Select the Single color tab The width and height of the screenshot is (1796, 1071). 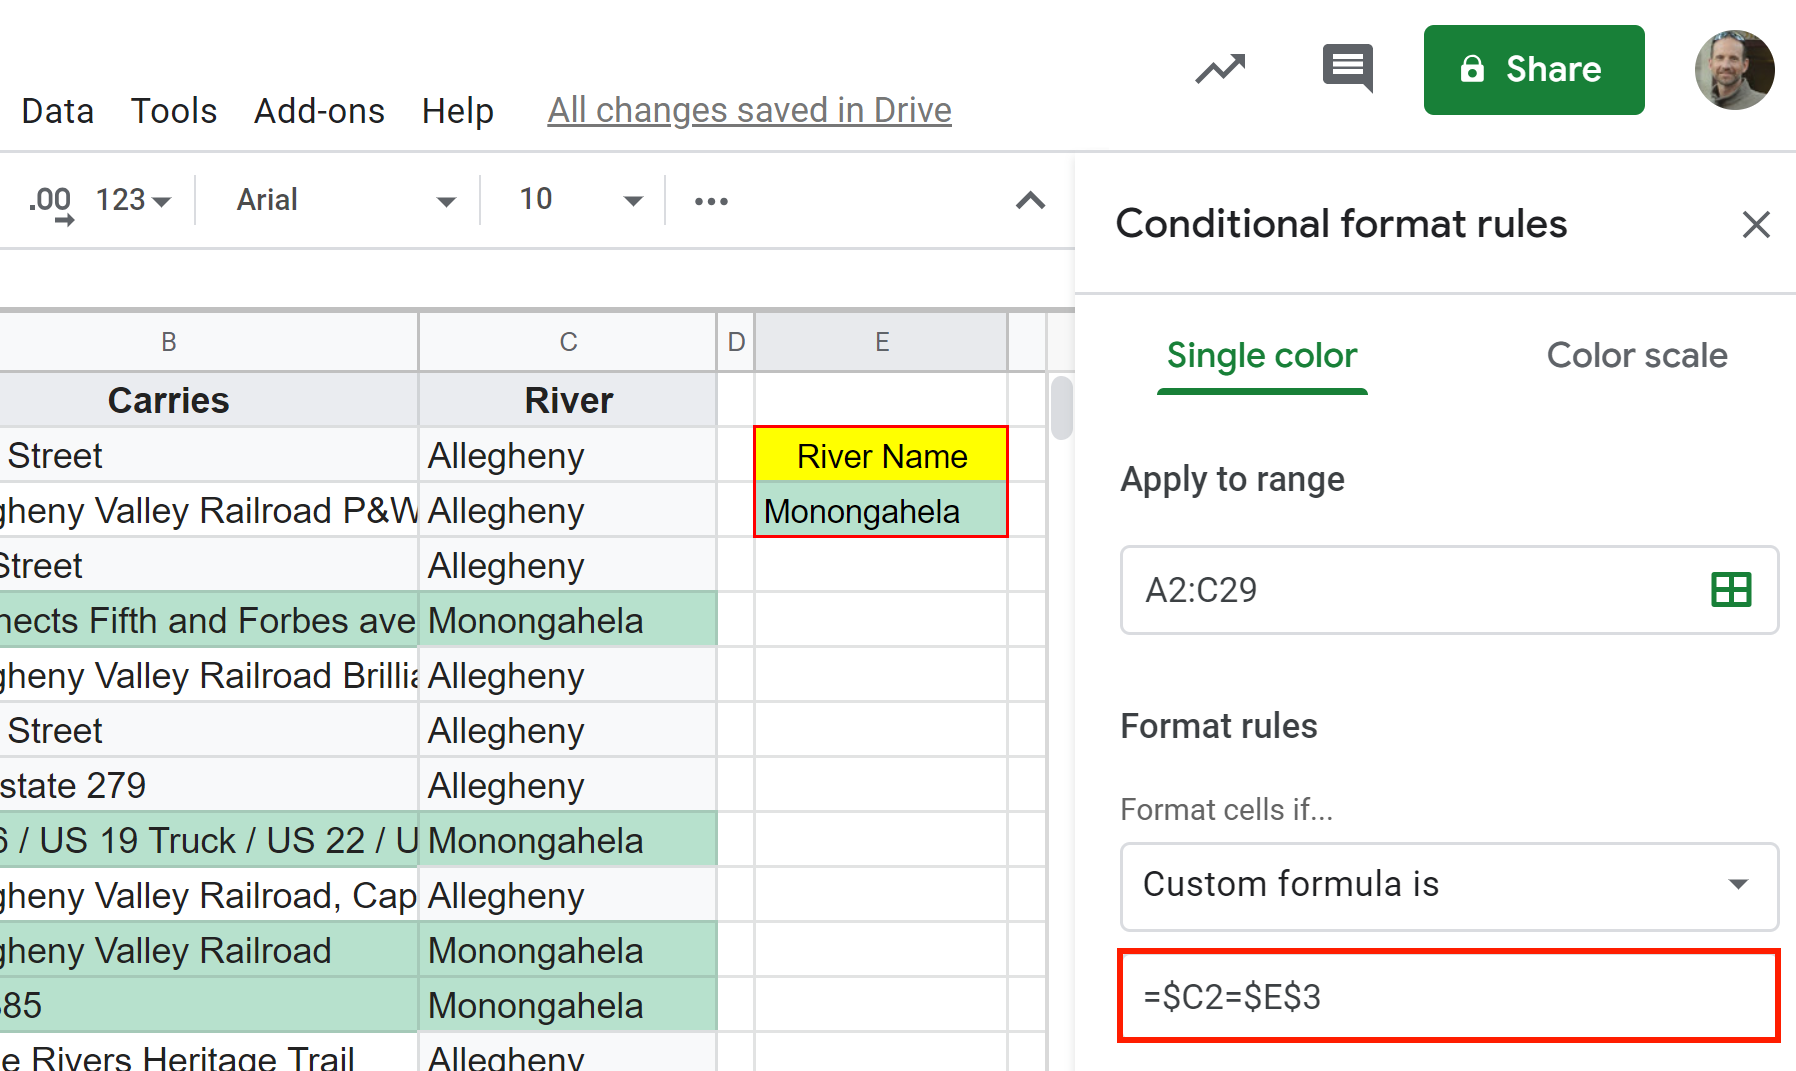(1262, 355)
